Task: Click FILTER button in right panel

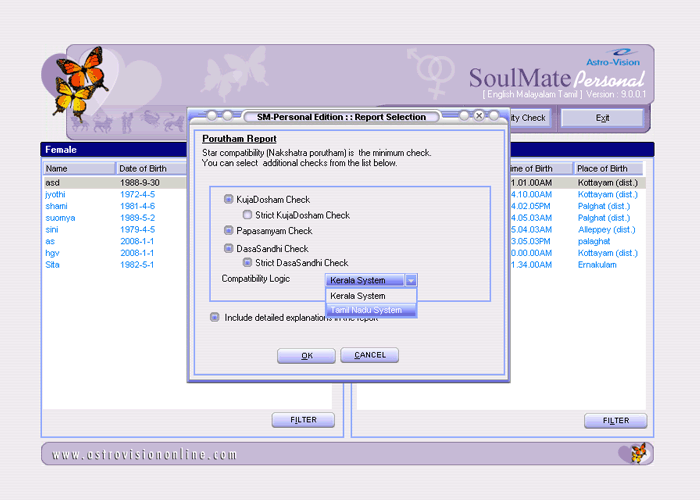Action: click(616, 421)
